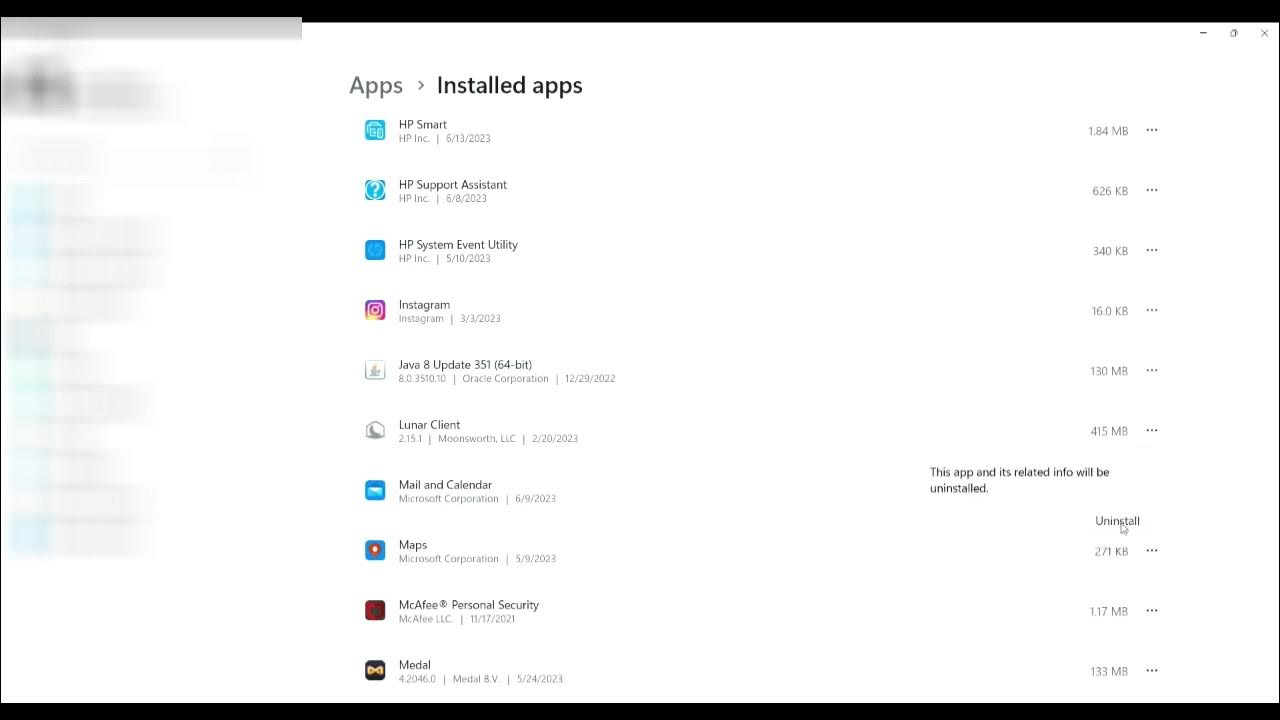The width and height of the screenshot is (1280, 720).
Task: Click the Java 8 Update icon
Action: coord(375,370)
